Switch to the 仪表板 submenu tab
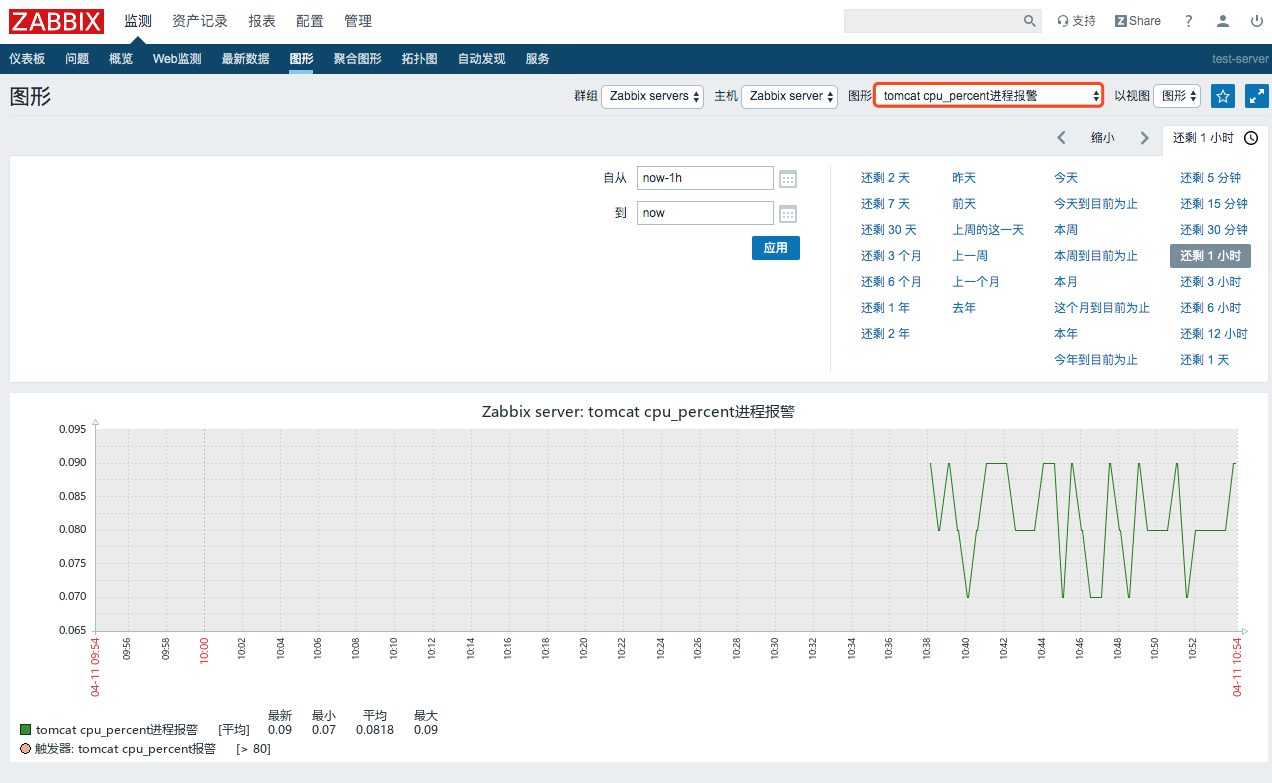 (x=27, y=59)
